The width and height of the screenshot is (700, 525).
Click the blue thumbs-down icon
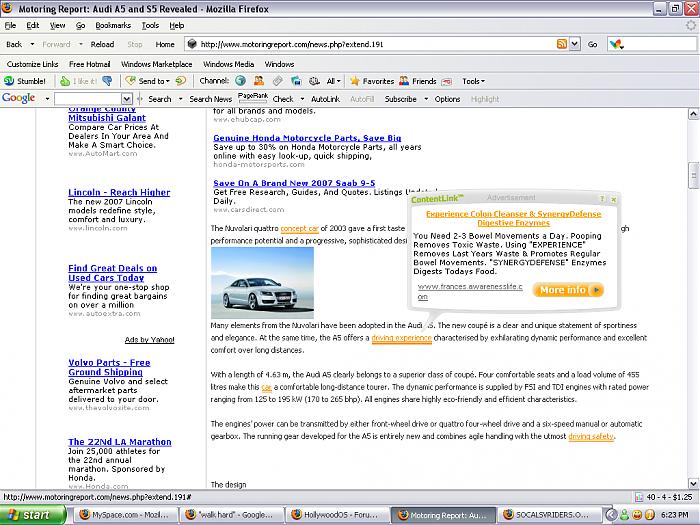(107, 81)
